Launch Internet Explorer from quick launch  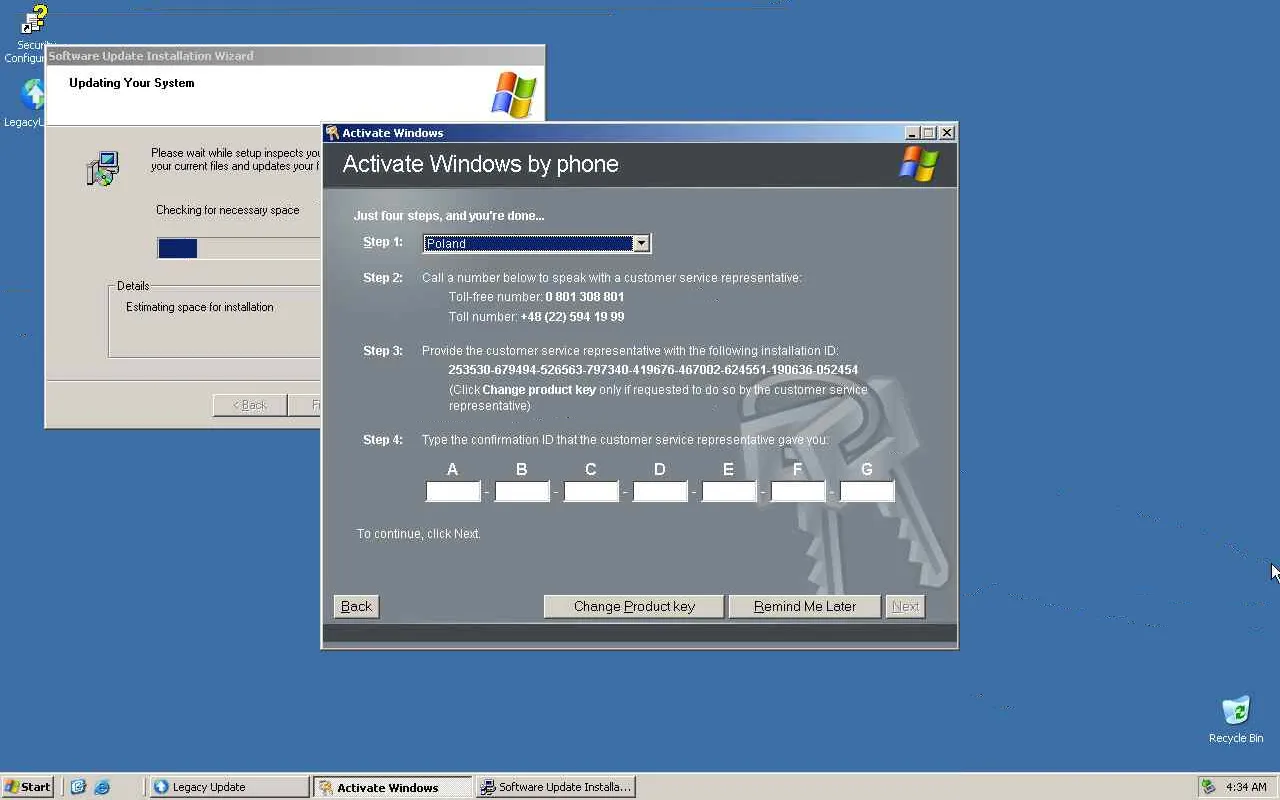tap(102, 787)
